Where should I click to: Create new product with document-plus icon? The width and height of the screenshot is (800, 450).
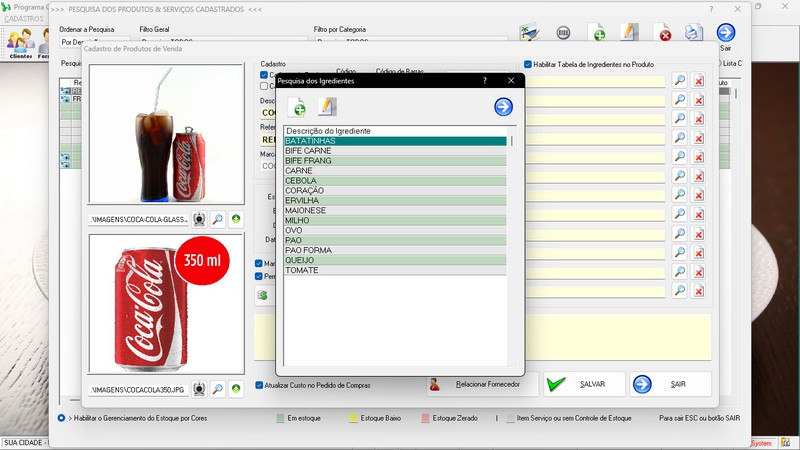click(x=596, y=32)
